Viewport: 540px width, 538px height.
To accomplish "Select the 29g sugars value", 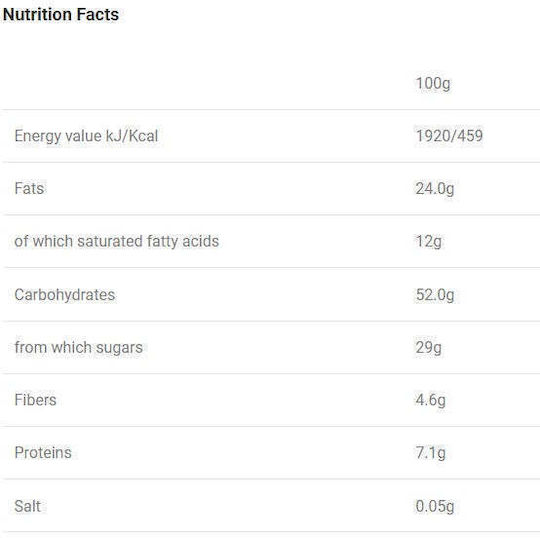I will coord(428,347).
